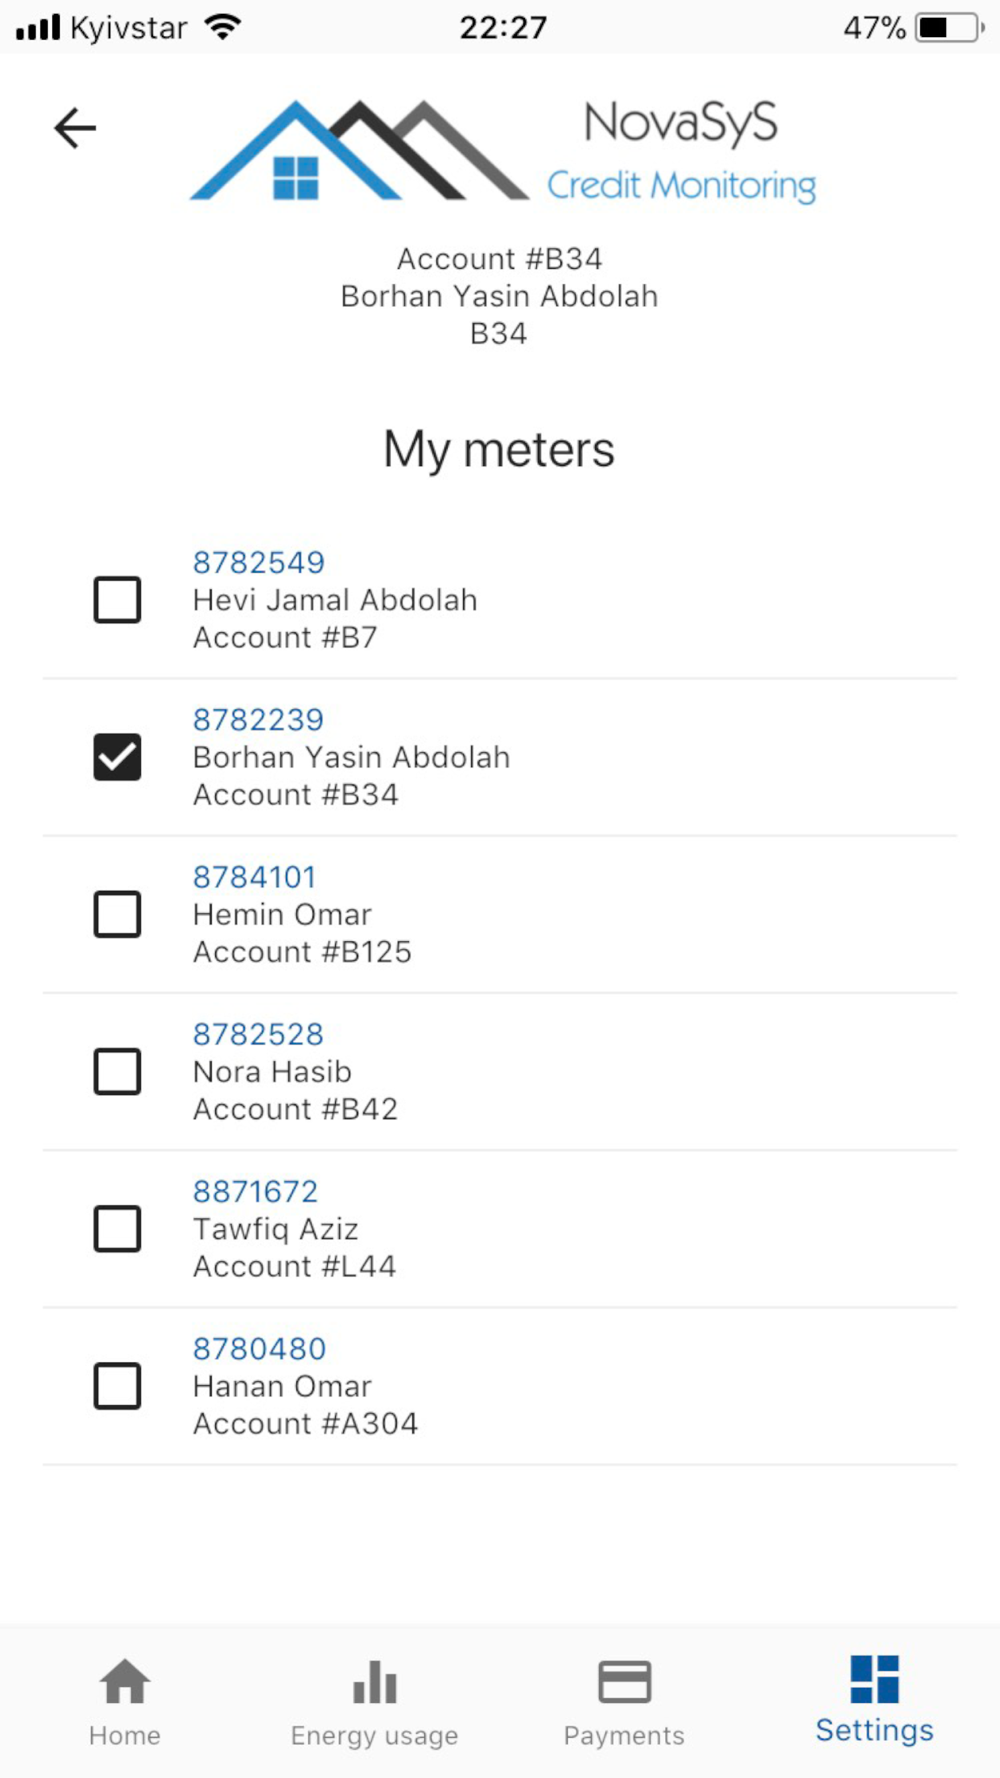1000x1778 pixels.
Task: Open meter number 8871672 link
Action: click(x=255, y=1192)
